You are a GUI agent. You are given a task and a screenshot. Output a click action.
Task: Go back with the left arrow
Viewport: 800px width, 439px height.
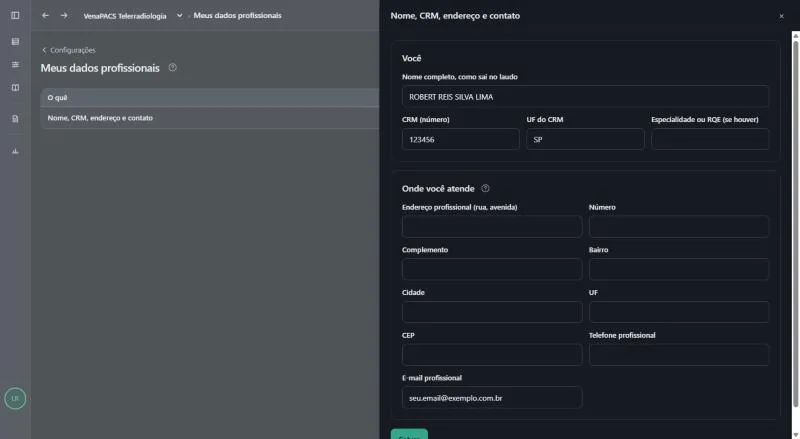(x=45, y=15)
